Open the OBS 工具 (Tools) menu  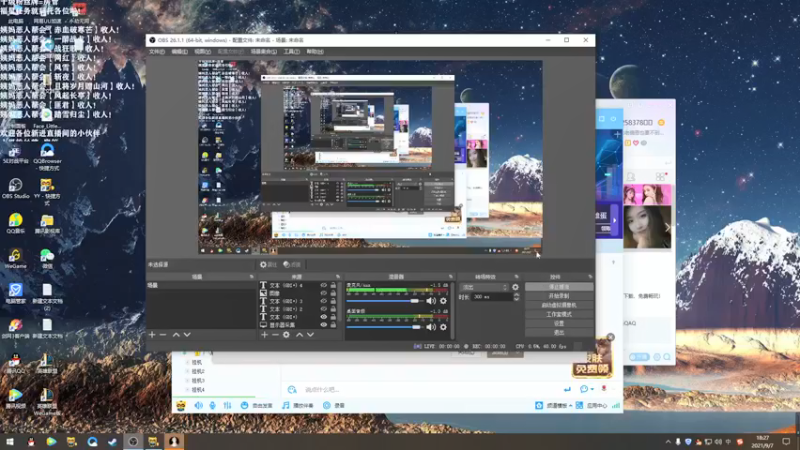pyautogui.click(x=291, y=52)
